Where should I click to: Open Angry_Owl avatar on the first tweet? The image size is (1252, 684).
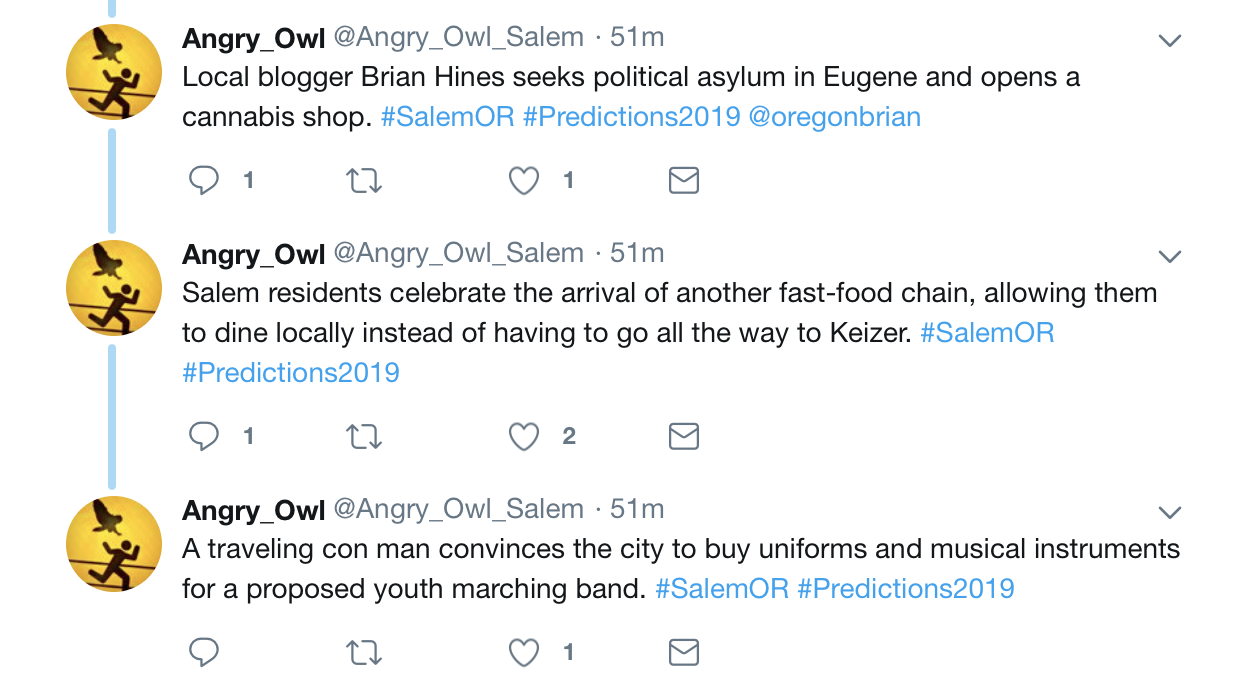pos(113,72)
